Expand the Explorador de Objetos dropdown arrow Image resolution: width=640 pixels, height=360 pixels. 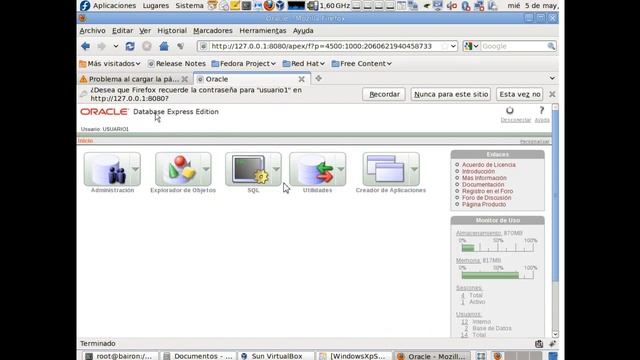206,169
